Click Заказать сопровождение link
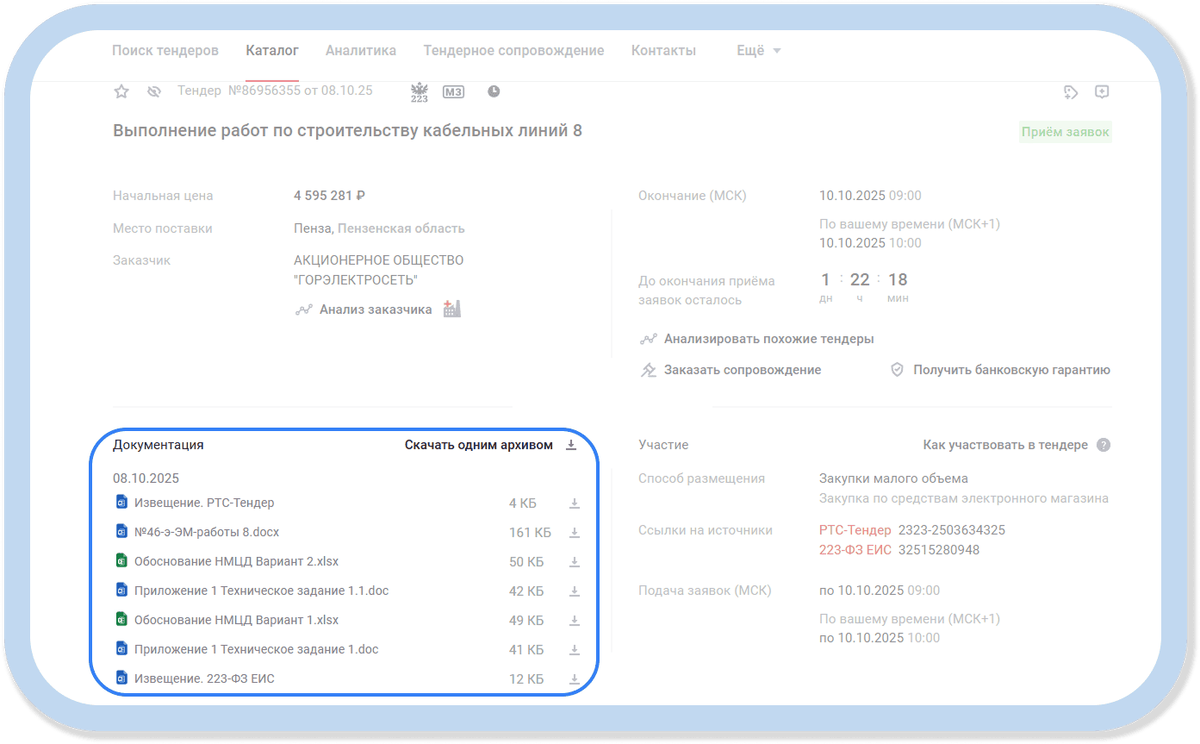Image resolution: width=1200 pixels, height=744 pixels. tap(743, 370)
